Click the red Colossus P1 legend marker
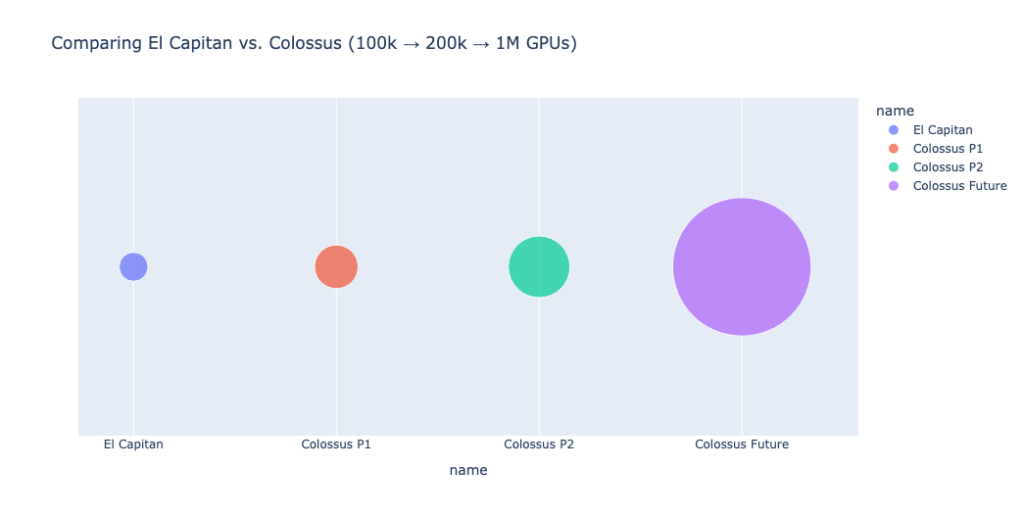 pos(893,149)
